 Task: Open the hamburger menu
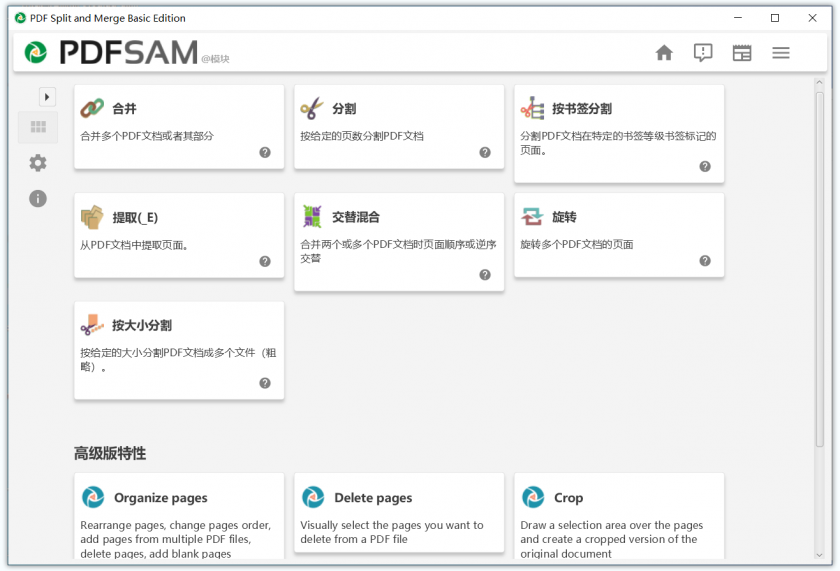click(781, 52)
